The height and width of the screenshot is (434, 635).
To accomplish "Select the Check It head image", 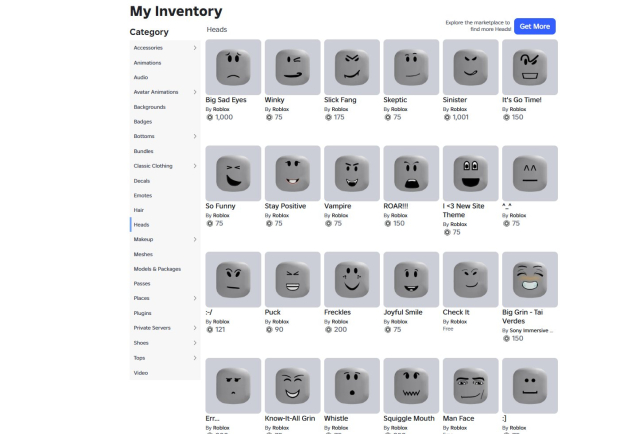I will (x=471, y=279).
